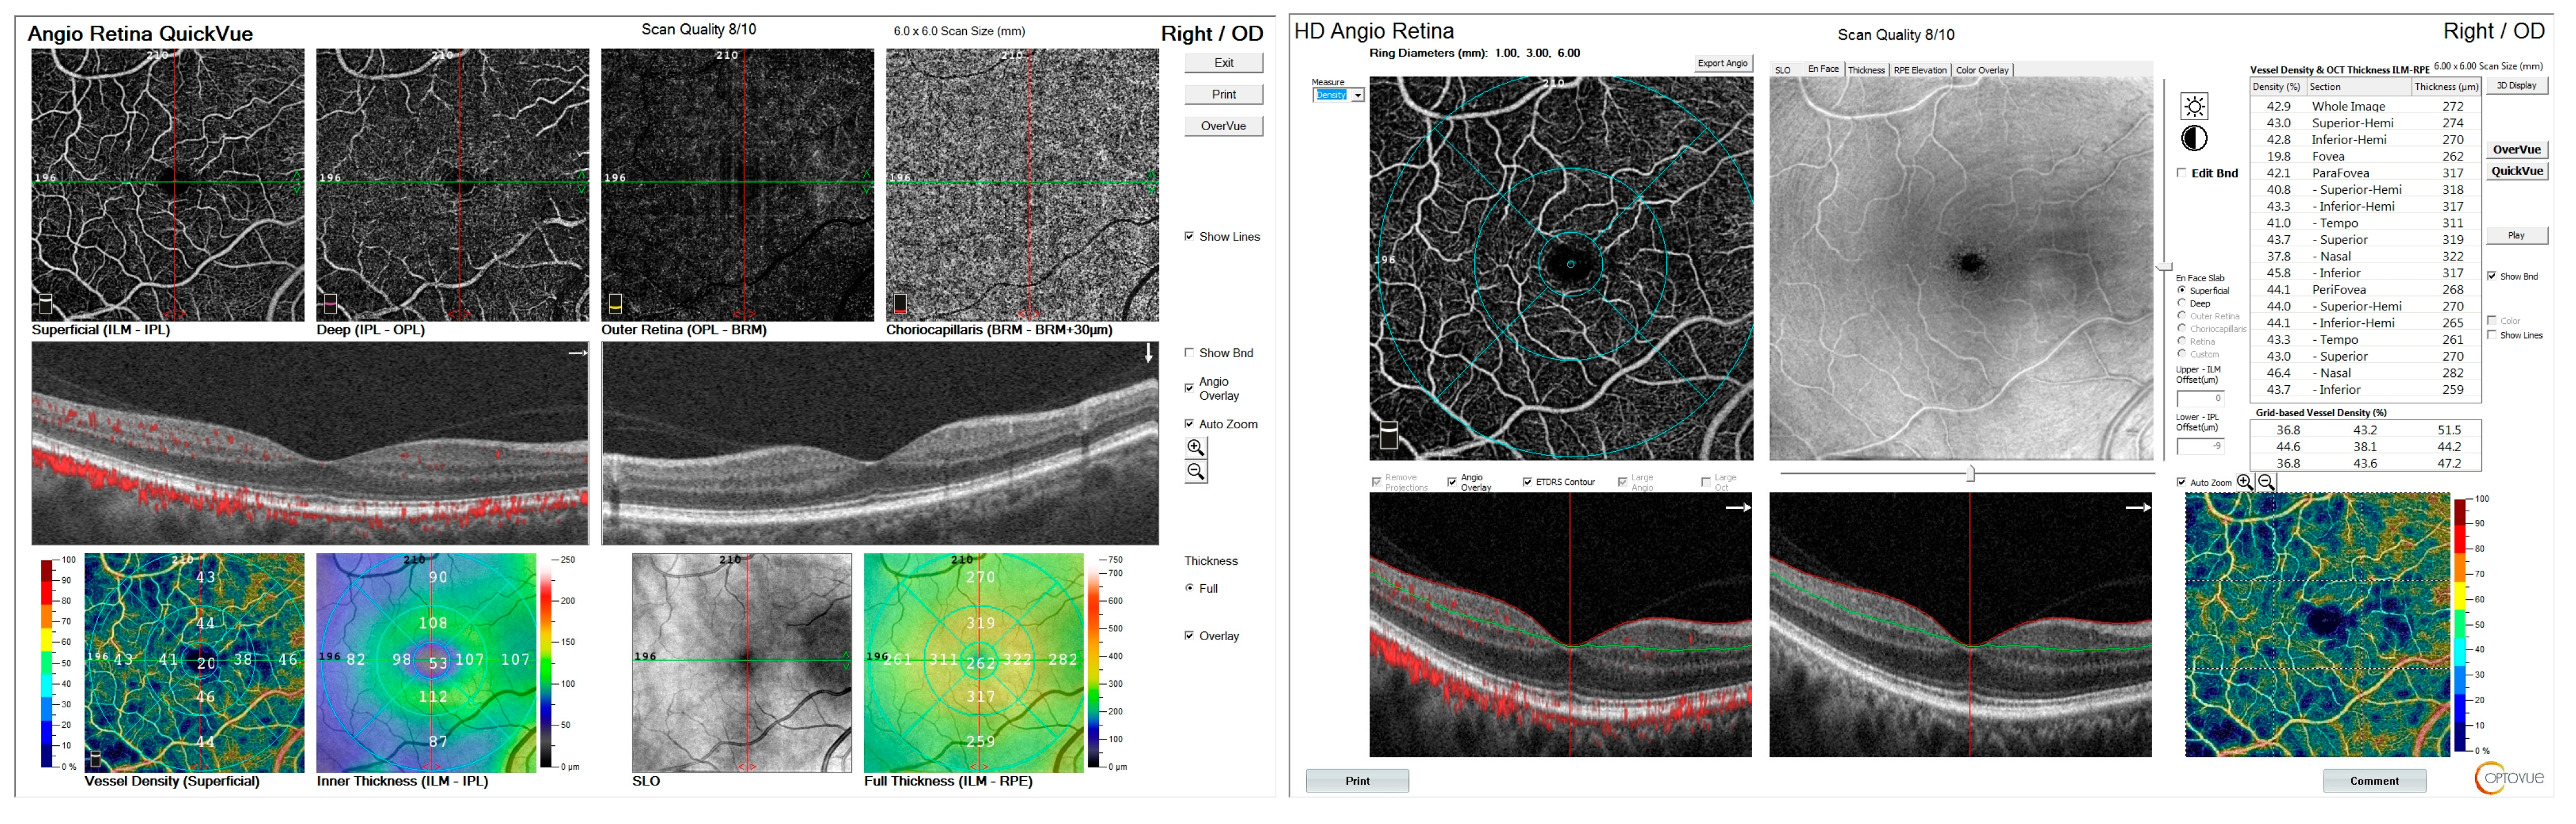Toggle ETDRS Contour checkbox
The width and height of the screenshot is (2576, 824).
(1527, 482)
